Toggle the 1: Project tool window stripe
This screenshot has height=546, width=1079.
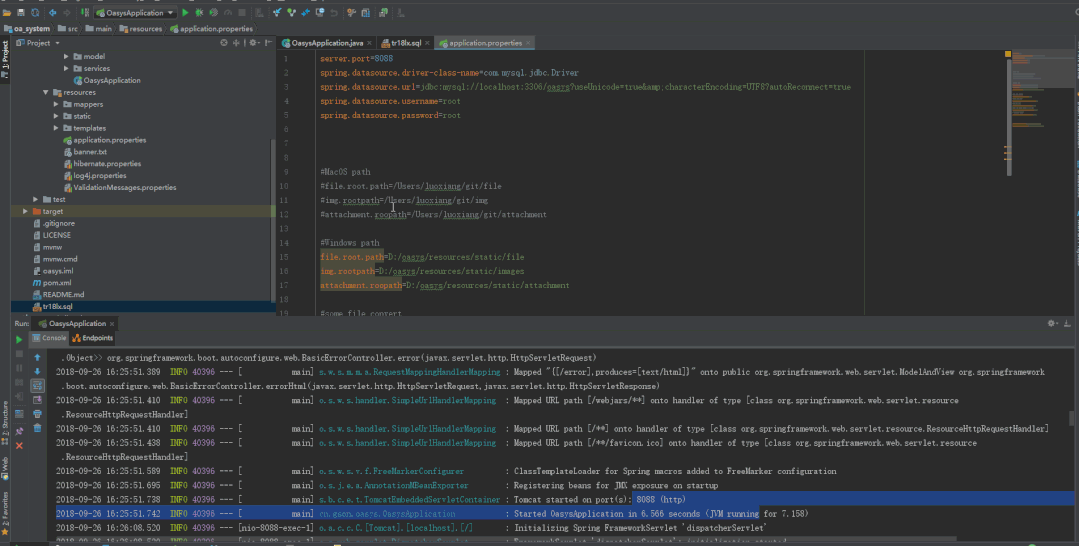pos(5,55)
